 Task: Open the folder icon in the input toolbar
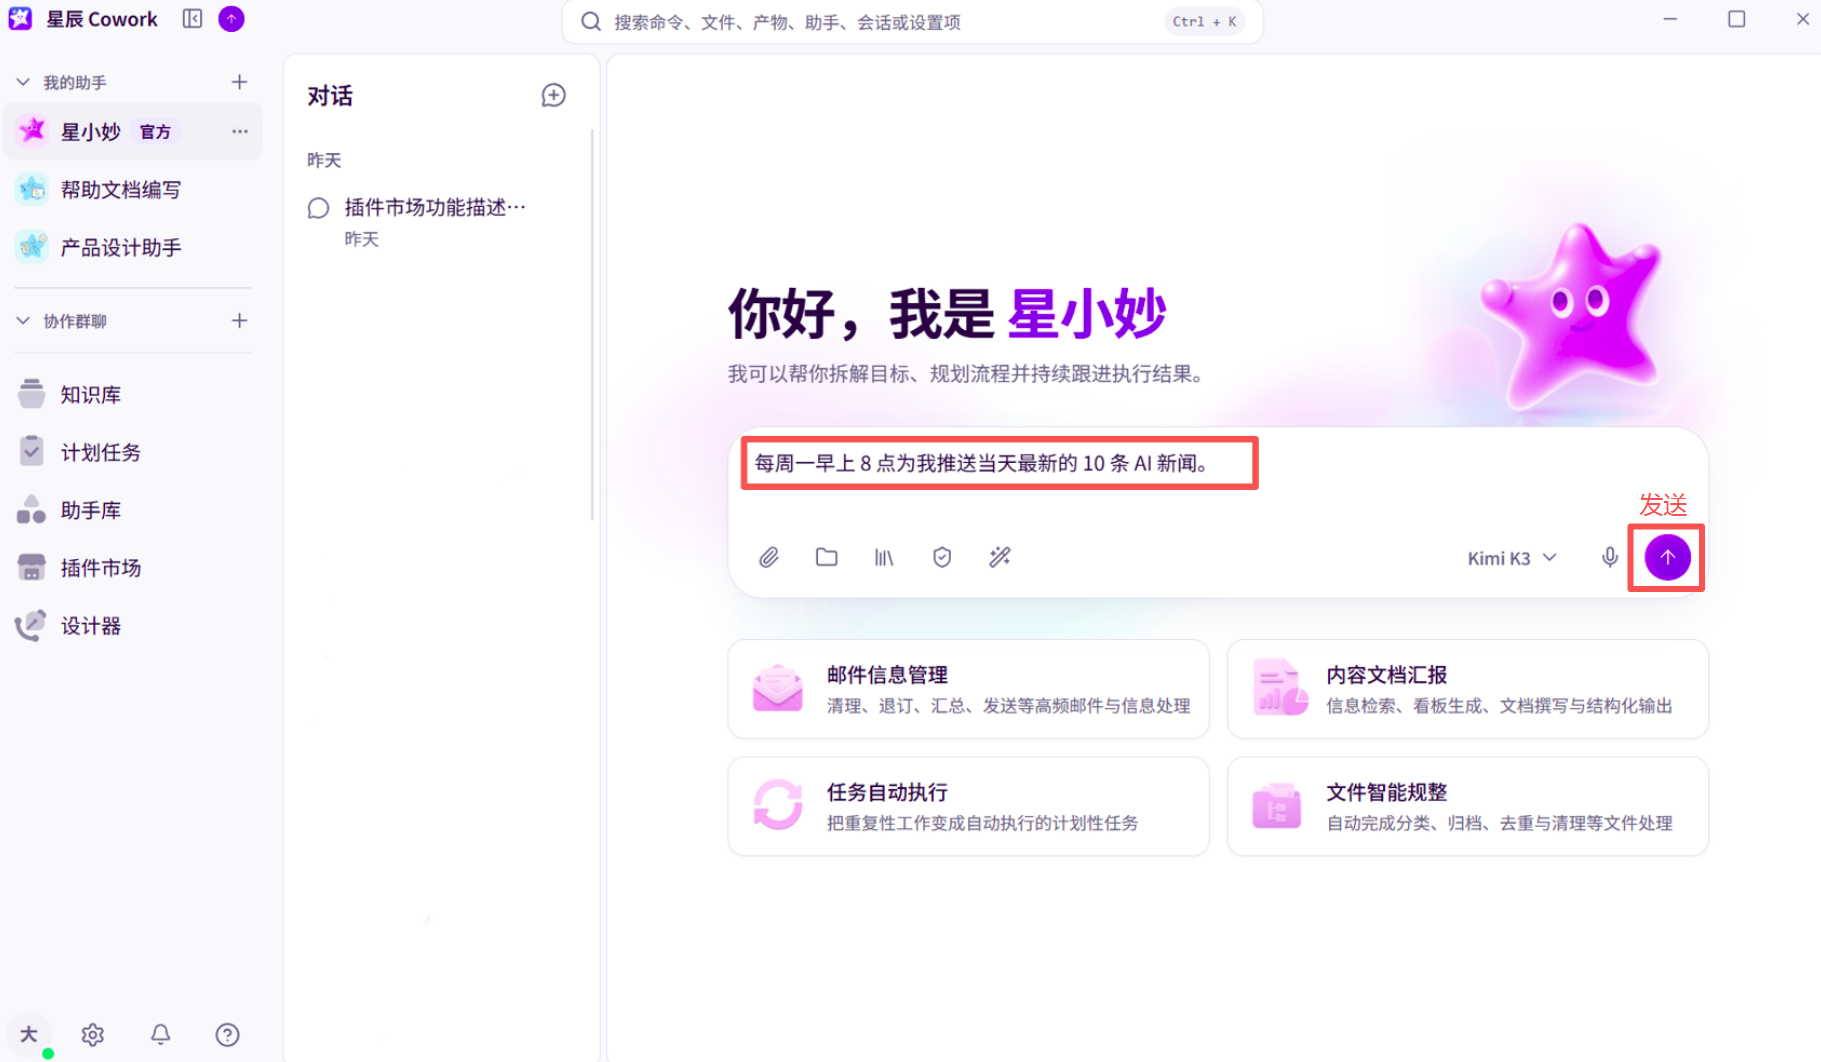click(826, 557)
